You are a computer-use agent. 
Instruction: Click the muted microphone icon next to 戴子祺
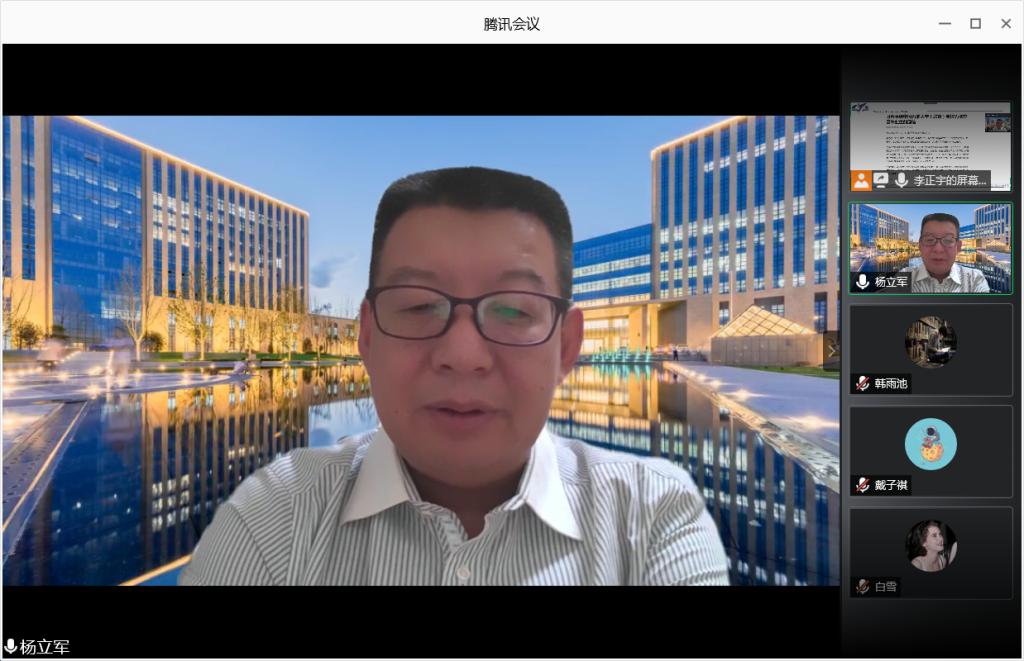pyautogui.click(x=862, y=485)
